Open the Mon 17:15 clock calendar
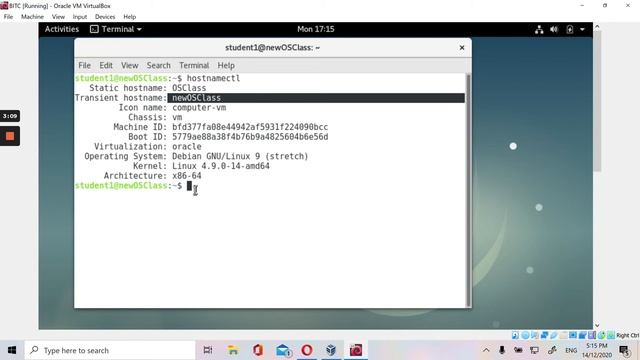 [x=316, y=29]
